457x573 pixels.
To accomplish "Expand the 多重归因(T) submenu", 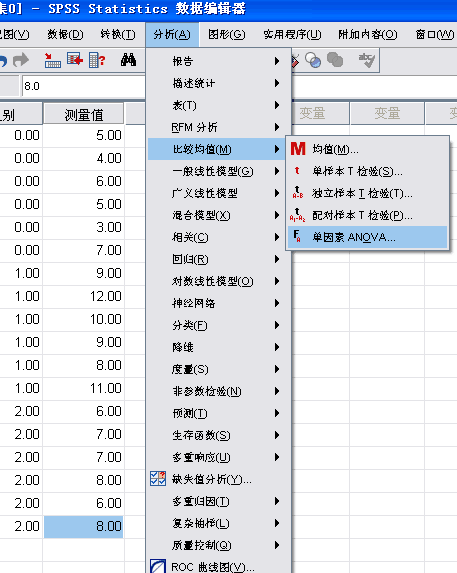I will [x=218, y=501].
